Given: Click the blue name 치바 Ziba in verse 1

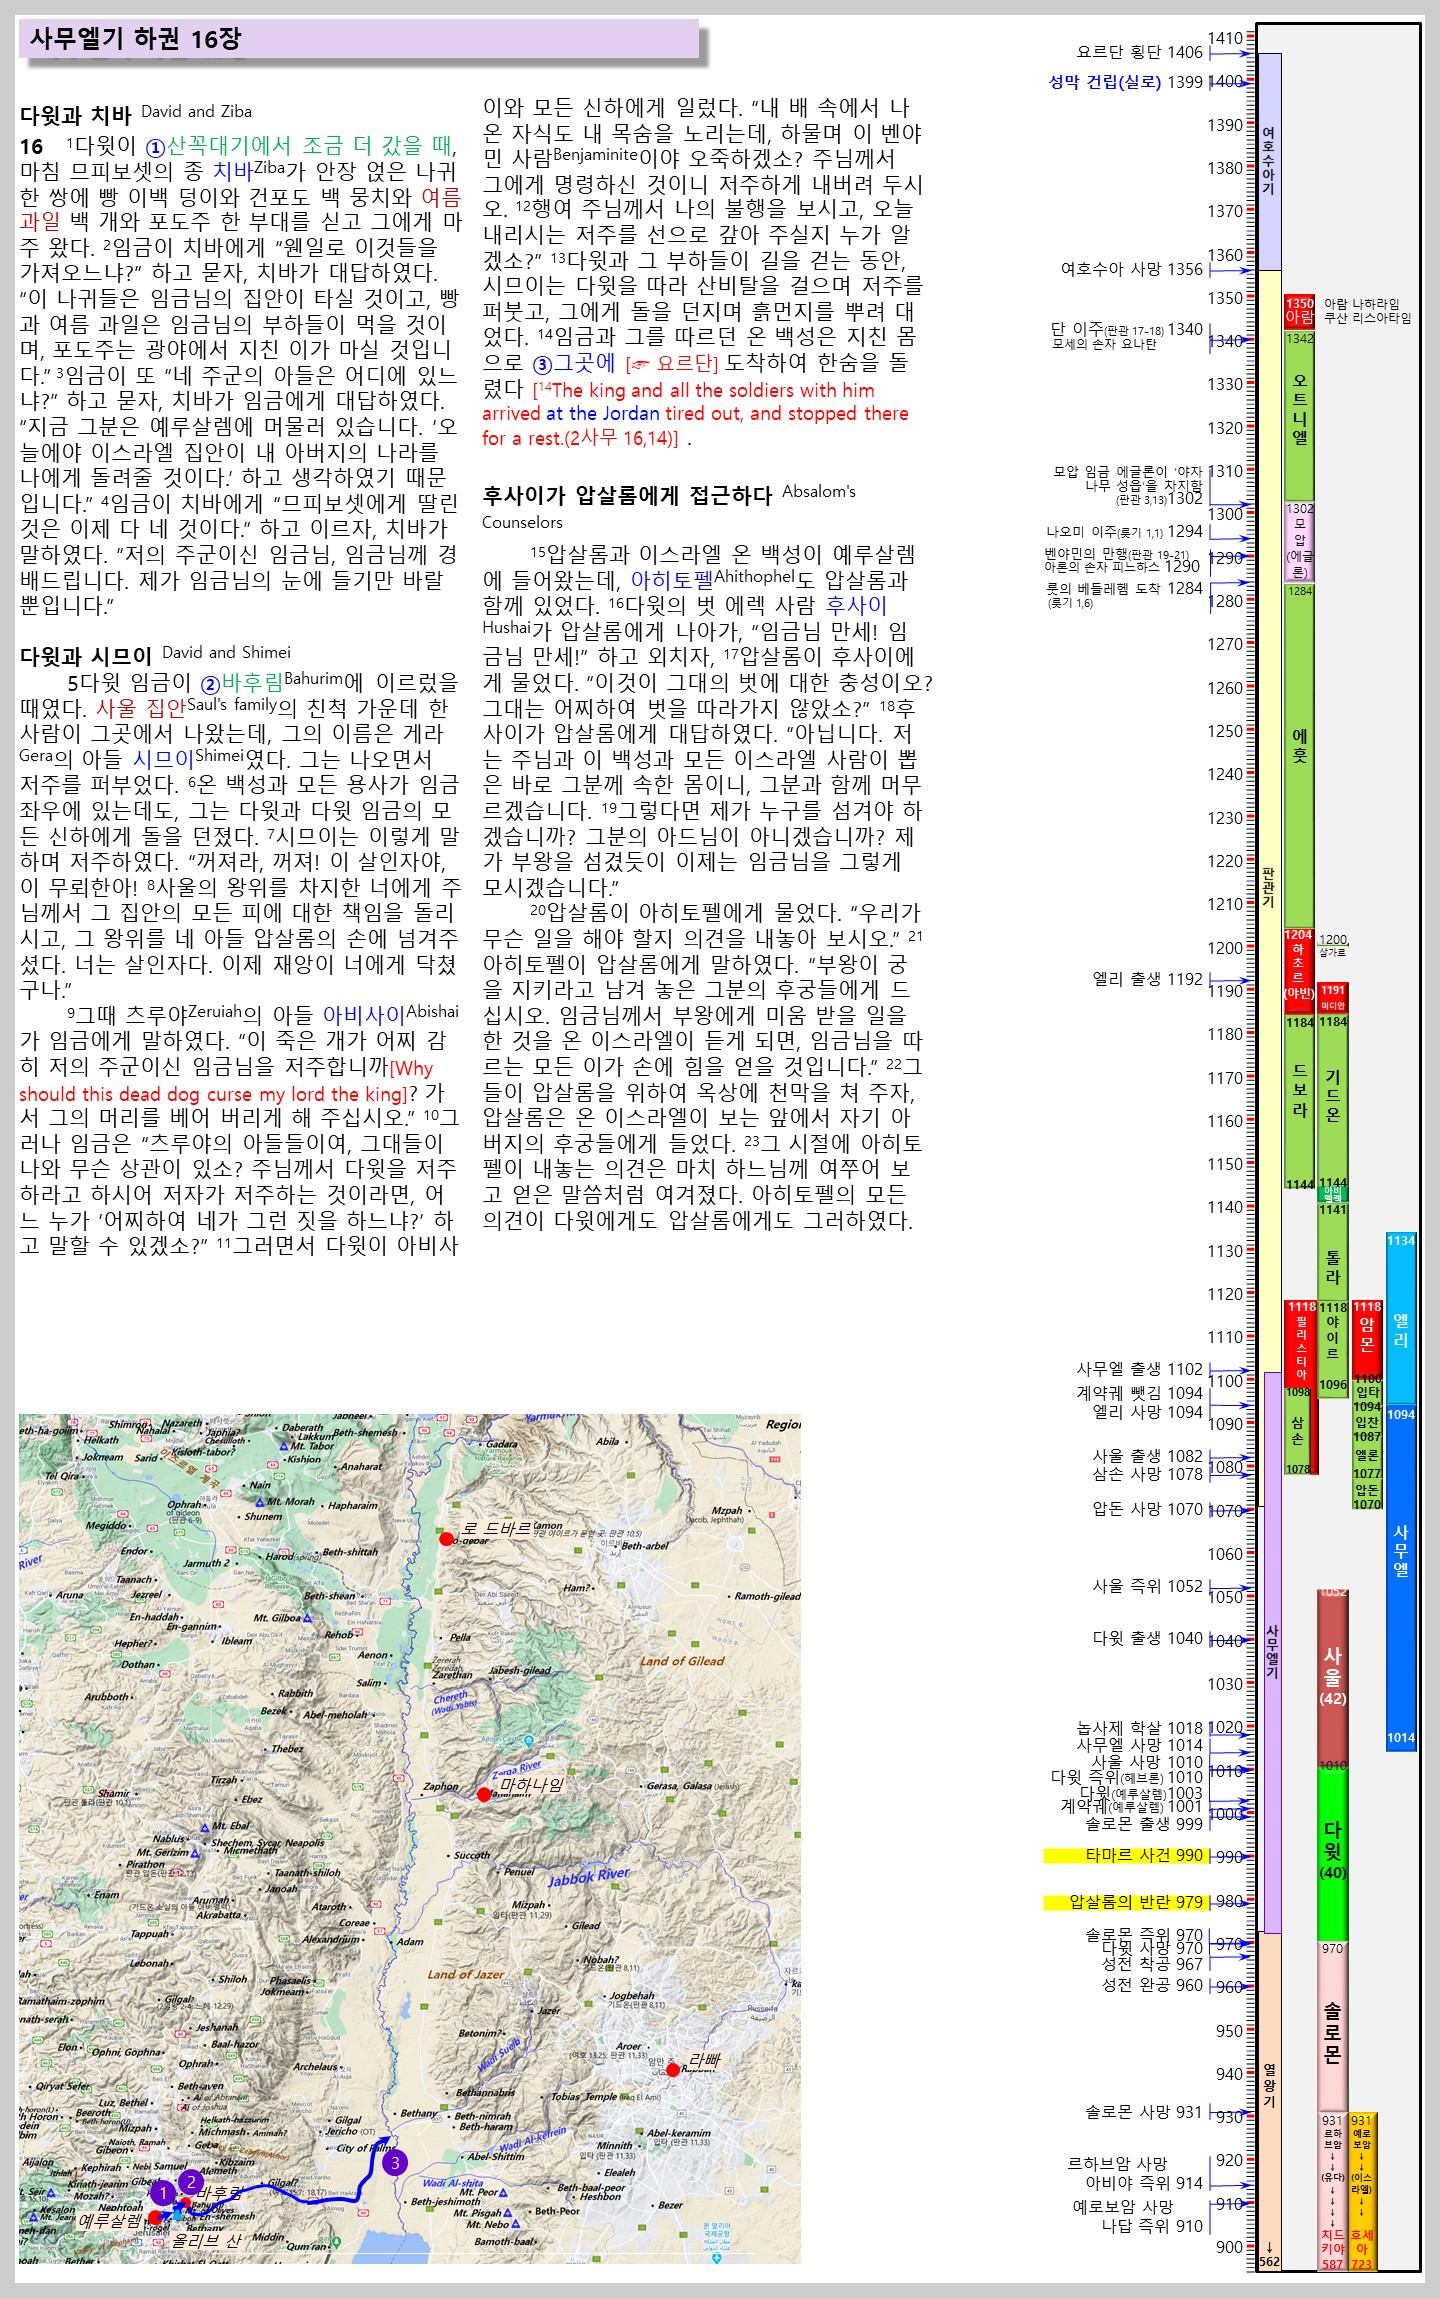Looking at the screenshot, I should (249, 170).
